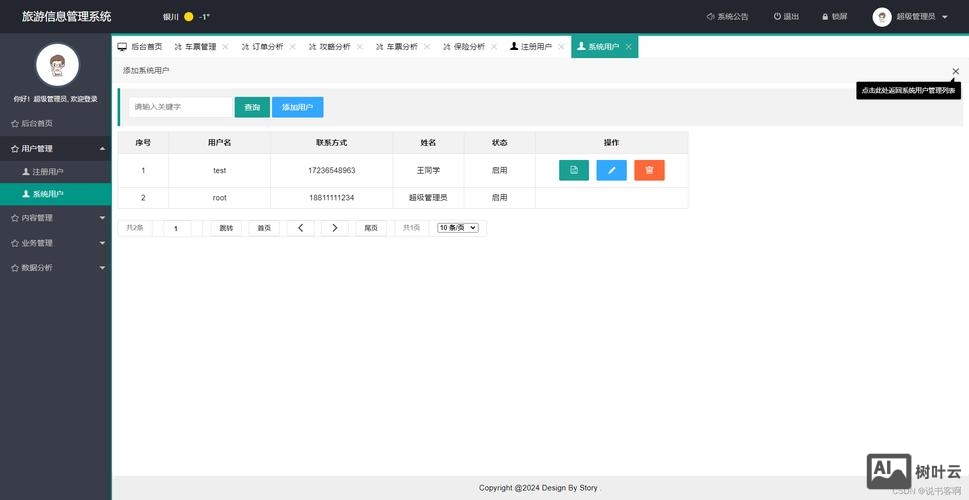Select 注册用户 in the sidebar
This screenshot has height=500, width=969.
click(48, 172)
